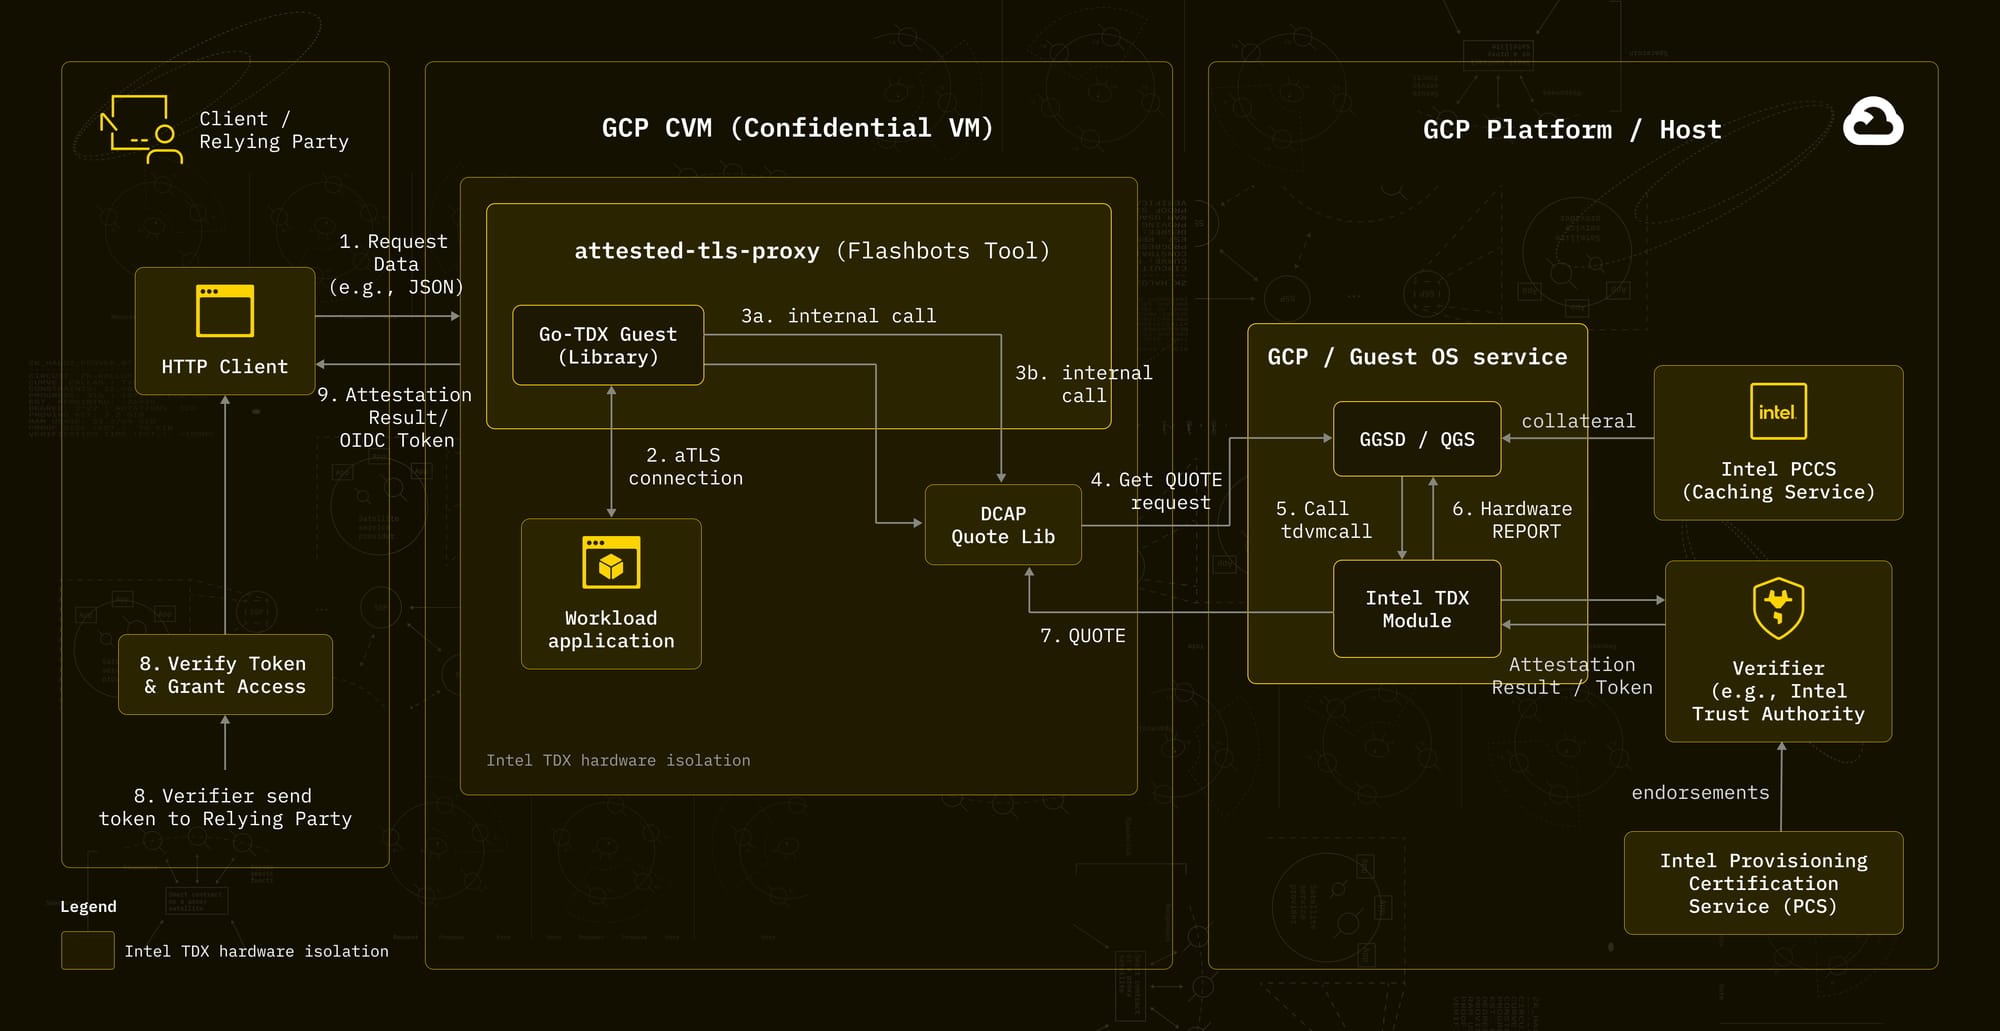Image resolution: width=2000 pixels, height=1031 pixels.
Task: Click 'Intel TDX hardware isolation' text inside CVM box
Action: click(x=618, y=761)
